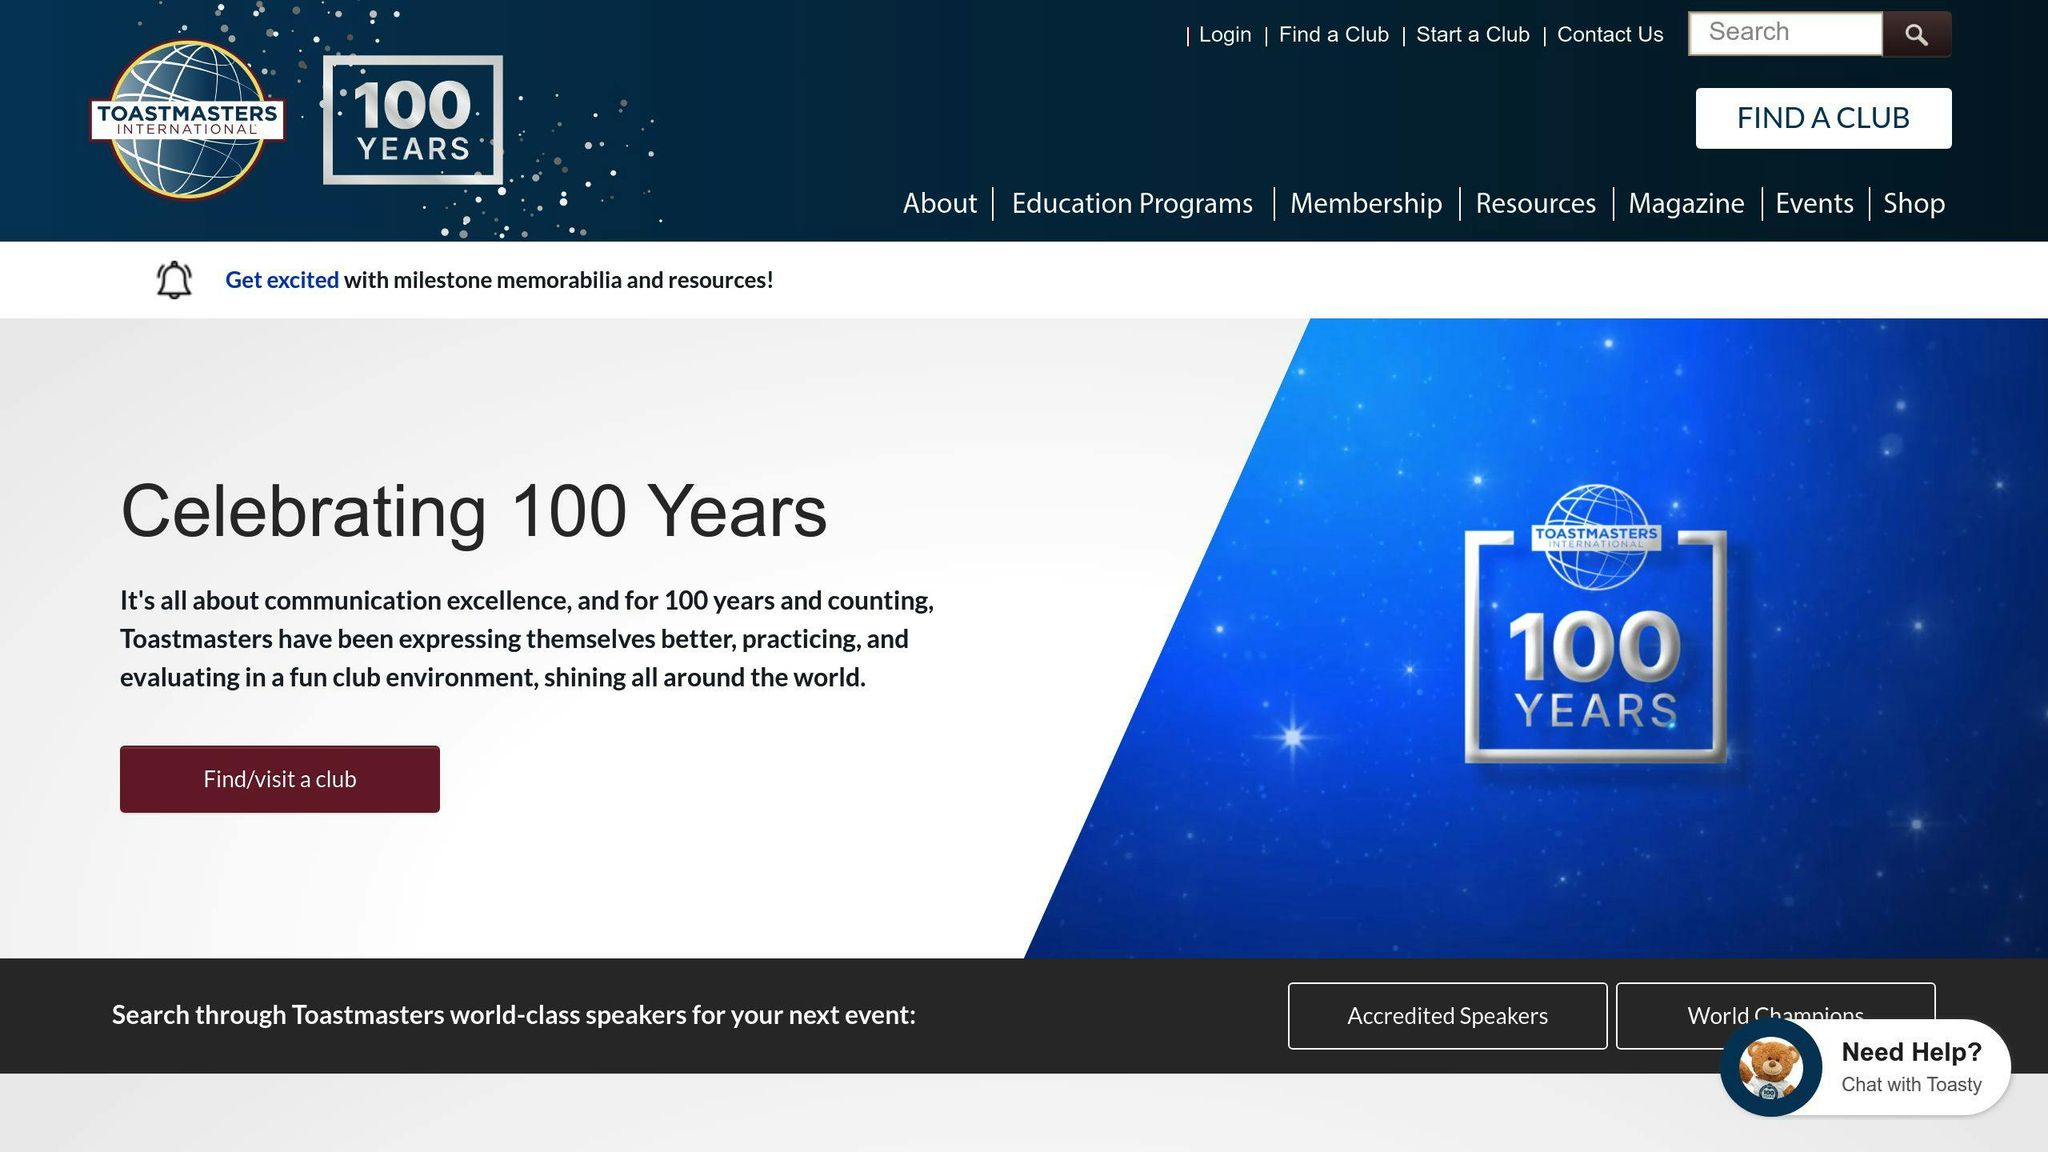
Task: Click the 'Celebrating 100 Years' heading
Action: point(474,512)
